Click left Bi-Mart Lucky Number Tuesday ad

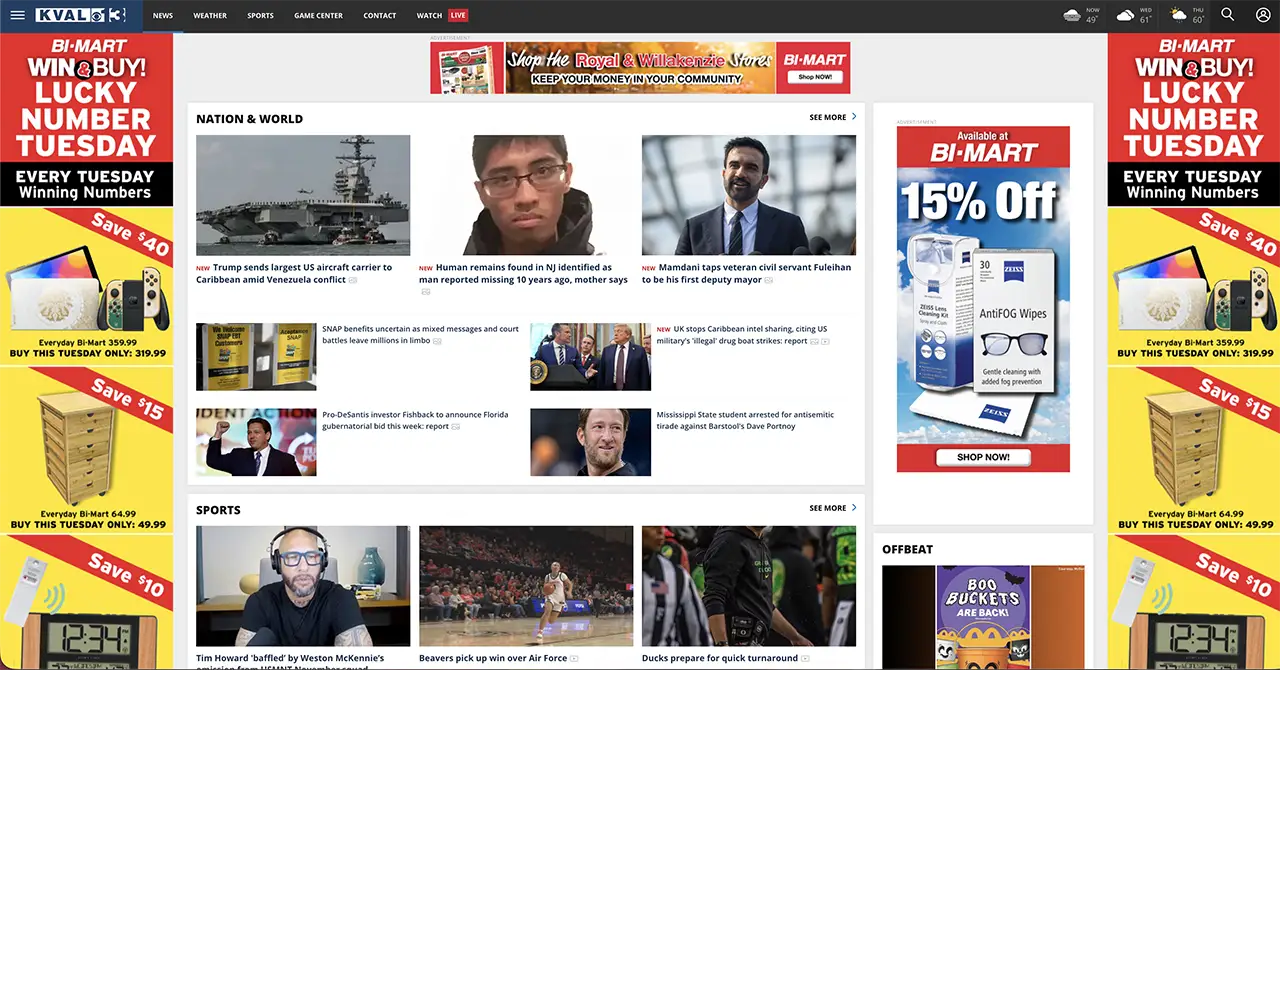(x=86, y=351)
